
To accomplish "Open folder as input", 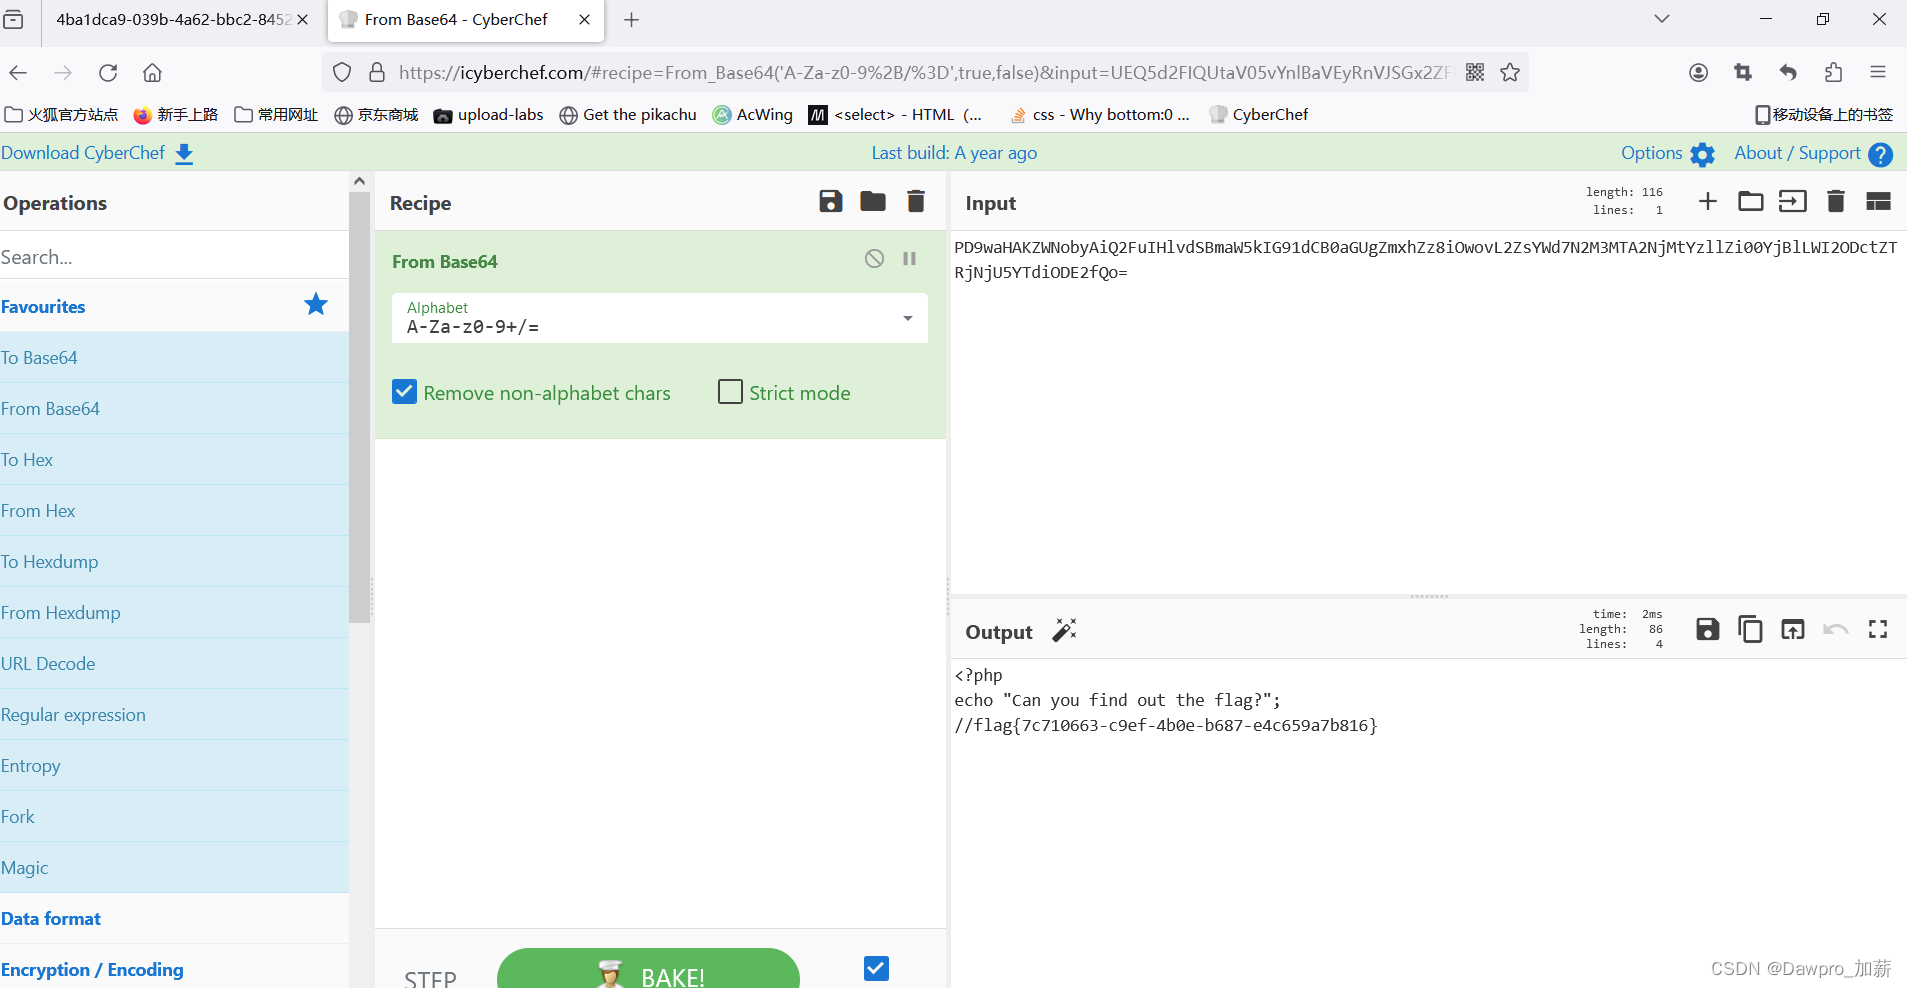I will (1750, 201).
